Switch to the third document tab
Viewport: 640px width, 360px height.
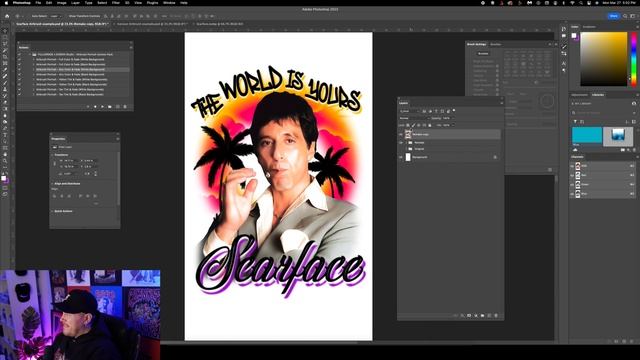click(x=220, y=24)
